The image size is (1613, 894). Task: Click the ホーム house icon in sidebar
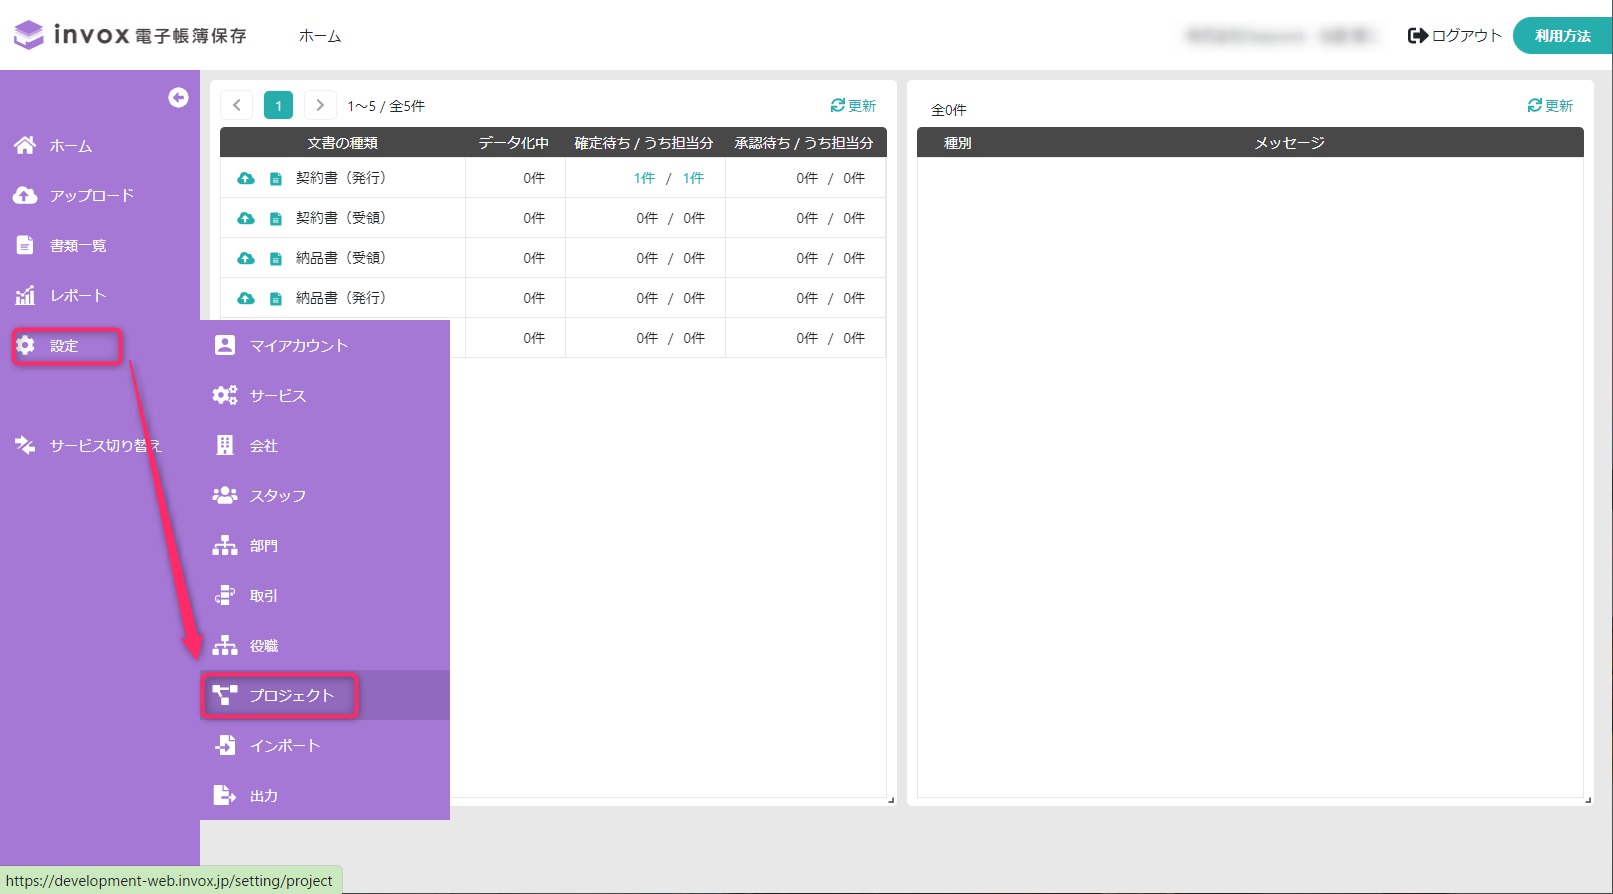pyautogui.click(x=25, y=146)
